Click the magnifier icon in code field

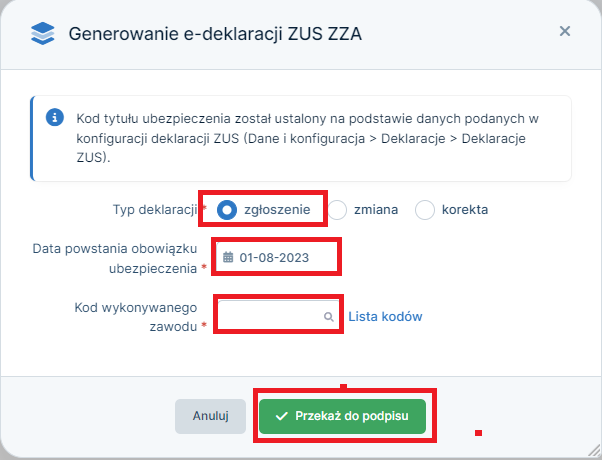[328, 317]
